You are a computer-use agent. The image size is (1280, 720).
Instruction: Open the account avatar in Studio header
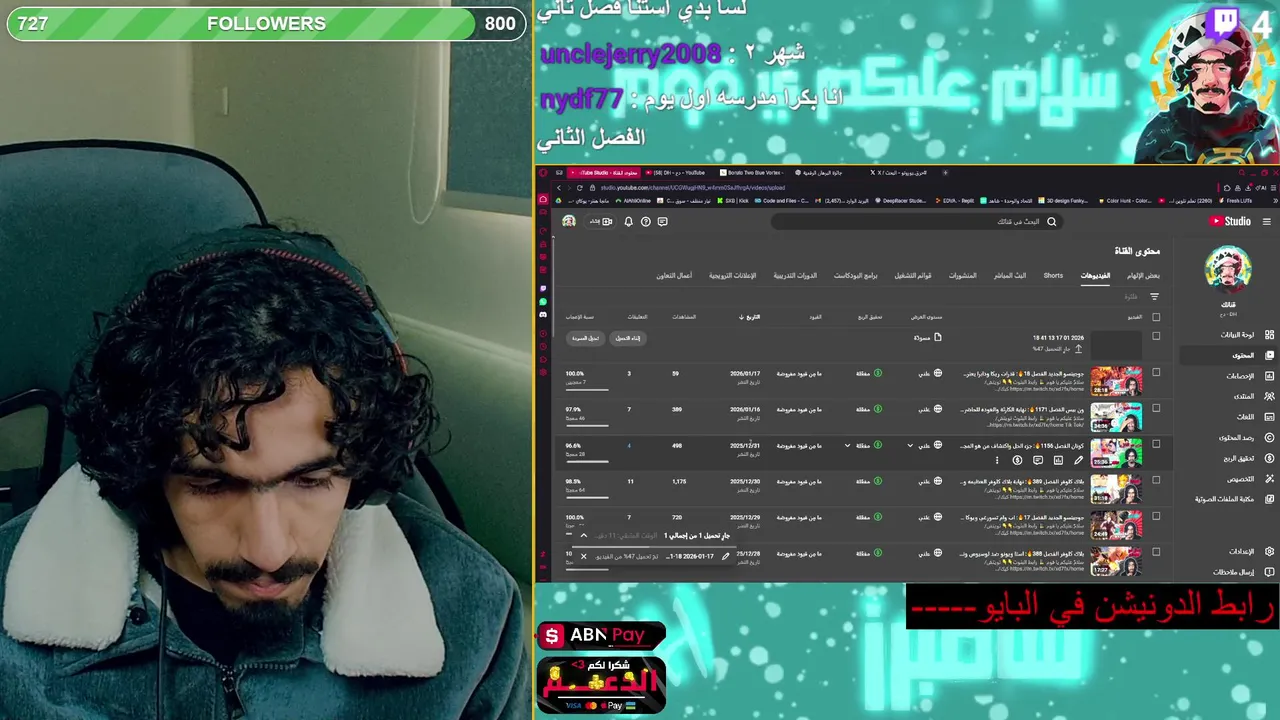[569, 222]
